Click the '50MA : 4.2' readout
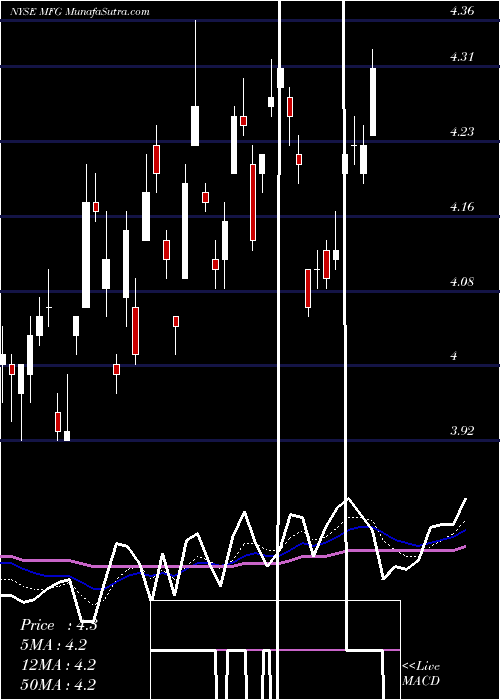 58,685
